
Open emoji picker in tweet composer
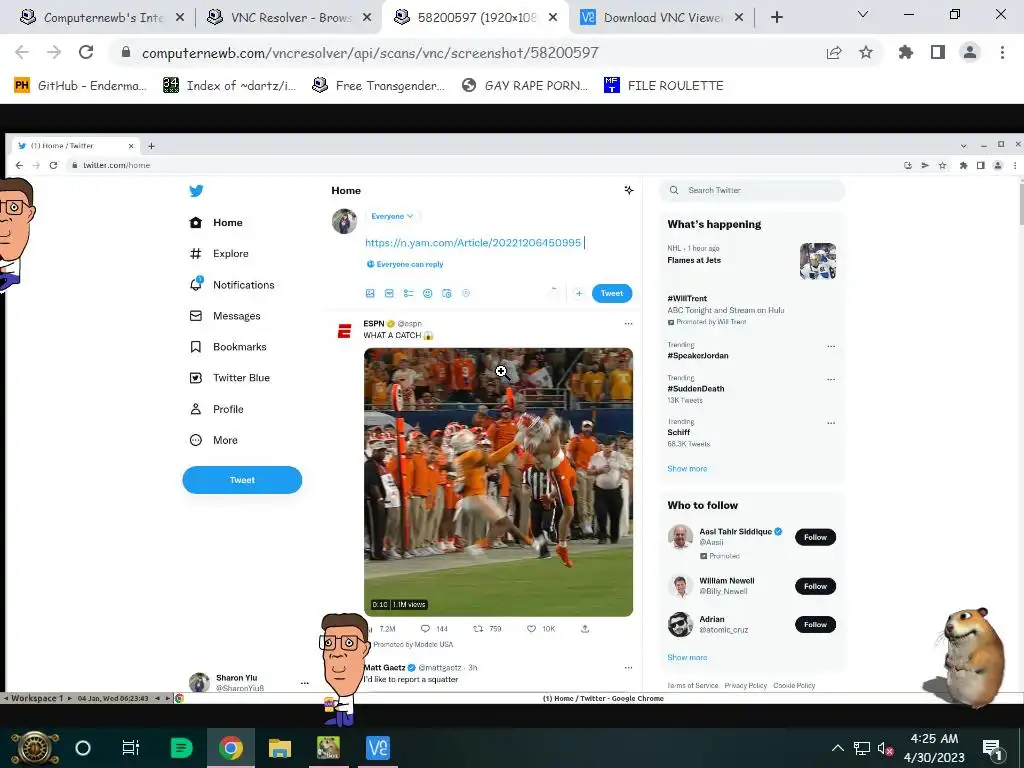click(428, 293)
